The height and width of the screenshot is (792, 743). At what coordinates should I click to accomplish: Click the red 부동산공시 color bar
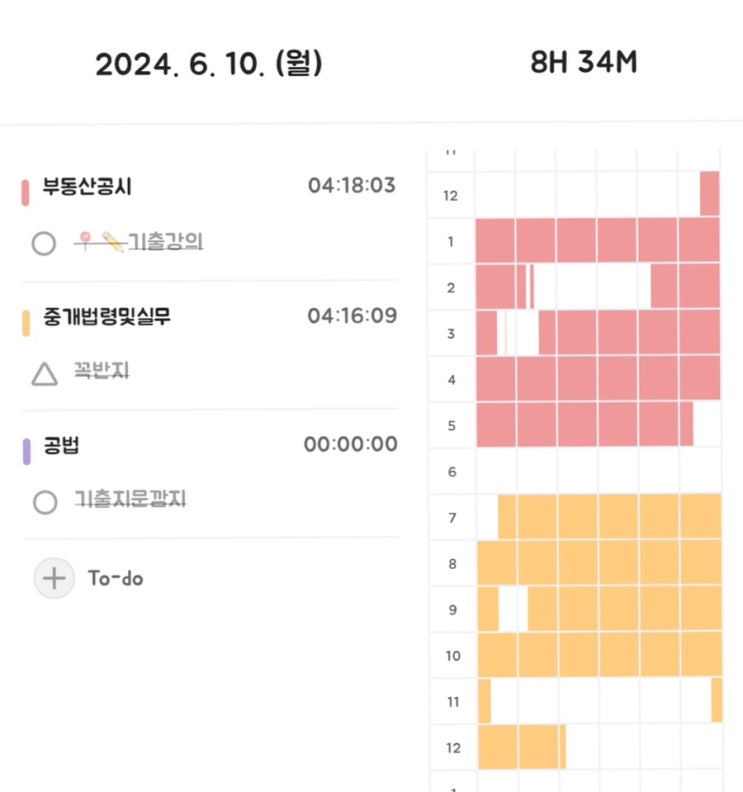point(25,191)
